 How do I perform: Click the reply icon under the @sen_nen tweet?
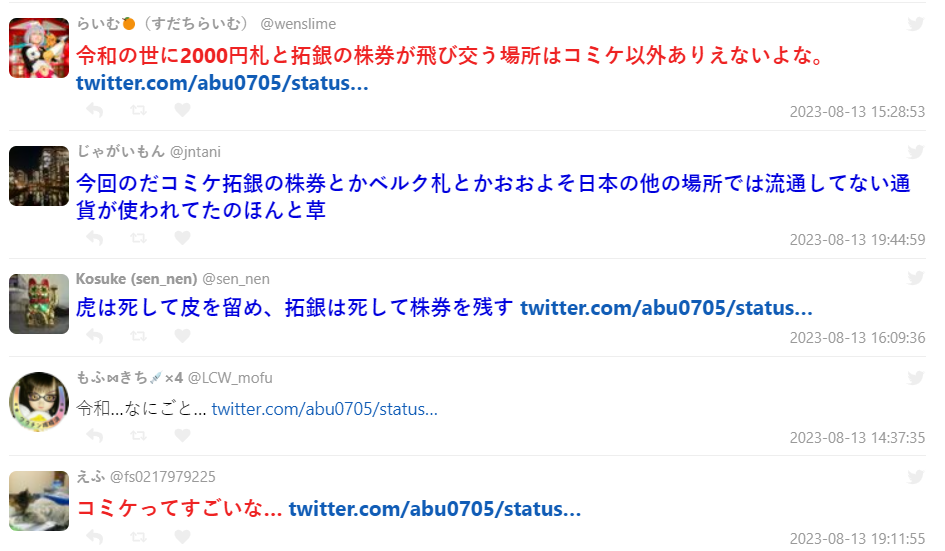tap(95, 336)
